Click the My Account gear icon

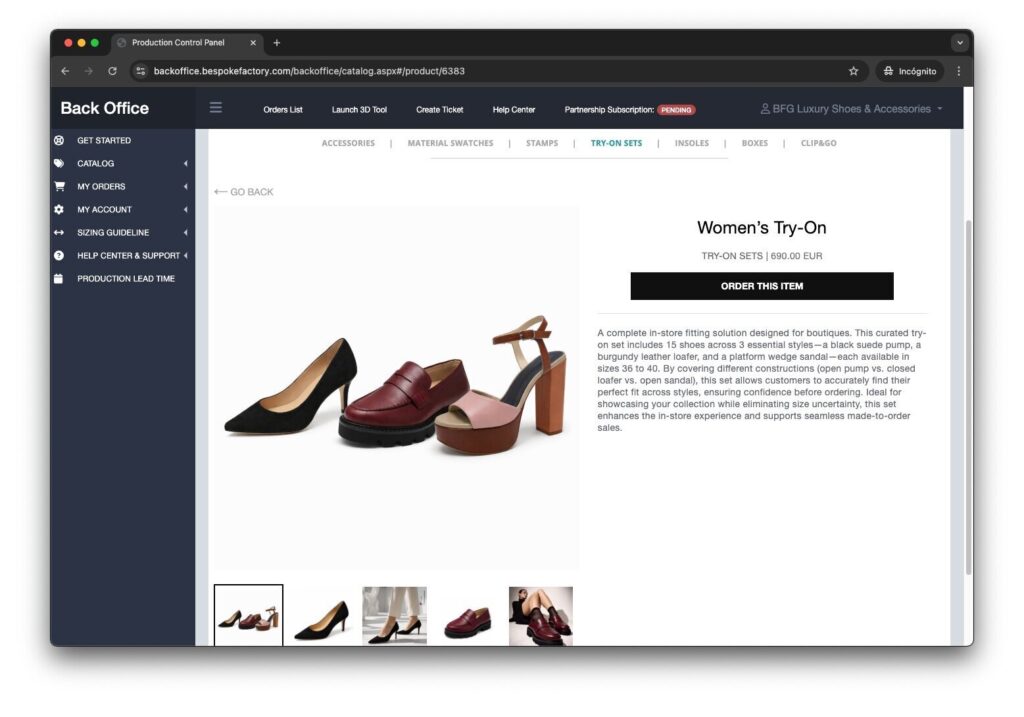[x=59, y=209]
